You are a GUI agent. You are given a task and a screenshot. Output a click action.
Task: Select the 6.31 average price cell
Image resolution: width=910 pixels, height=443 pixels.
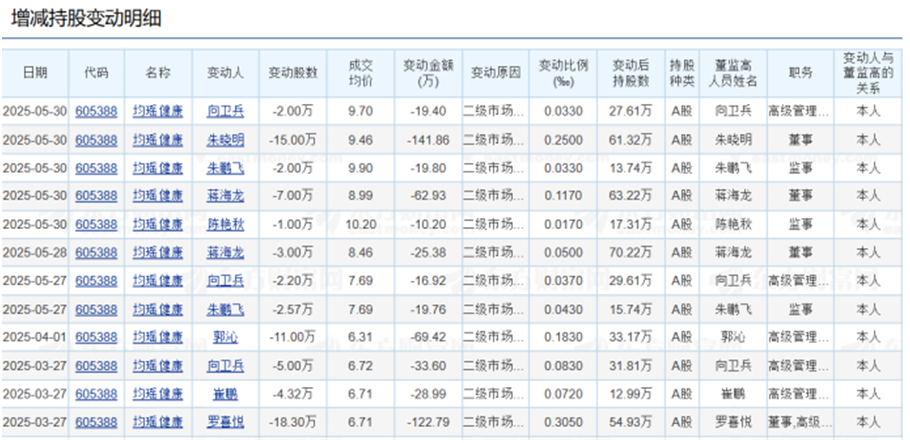[360, 337]
